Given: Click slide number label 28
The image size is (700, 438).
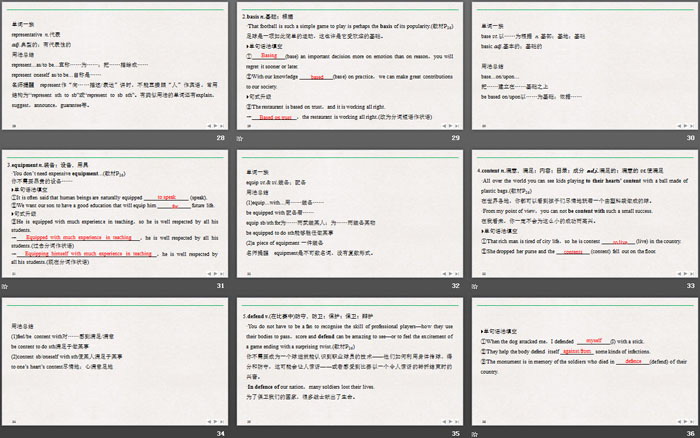Looking at the screenshot, I should coord(221,138).
